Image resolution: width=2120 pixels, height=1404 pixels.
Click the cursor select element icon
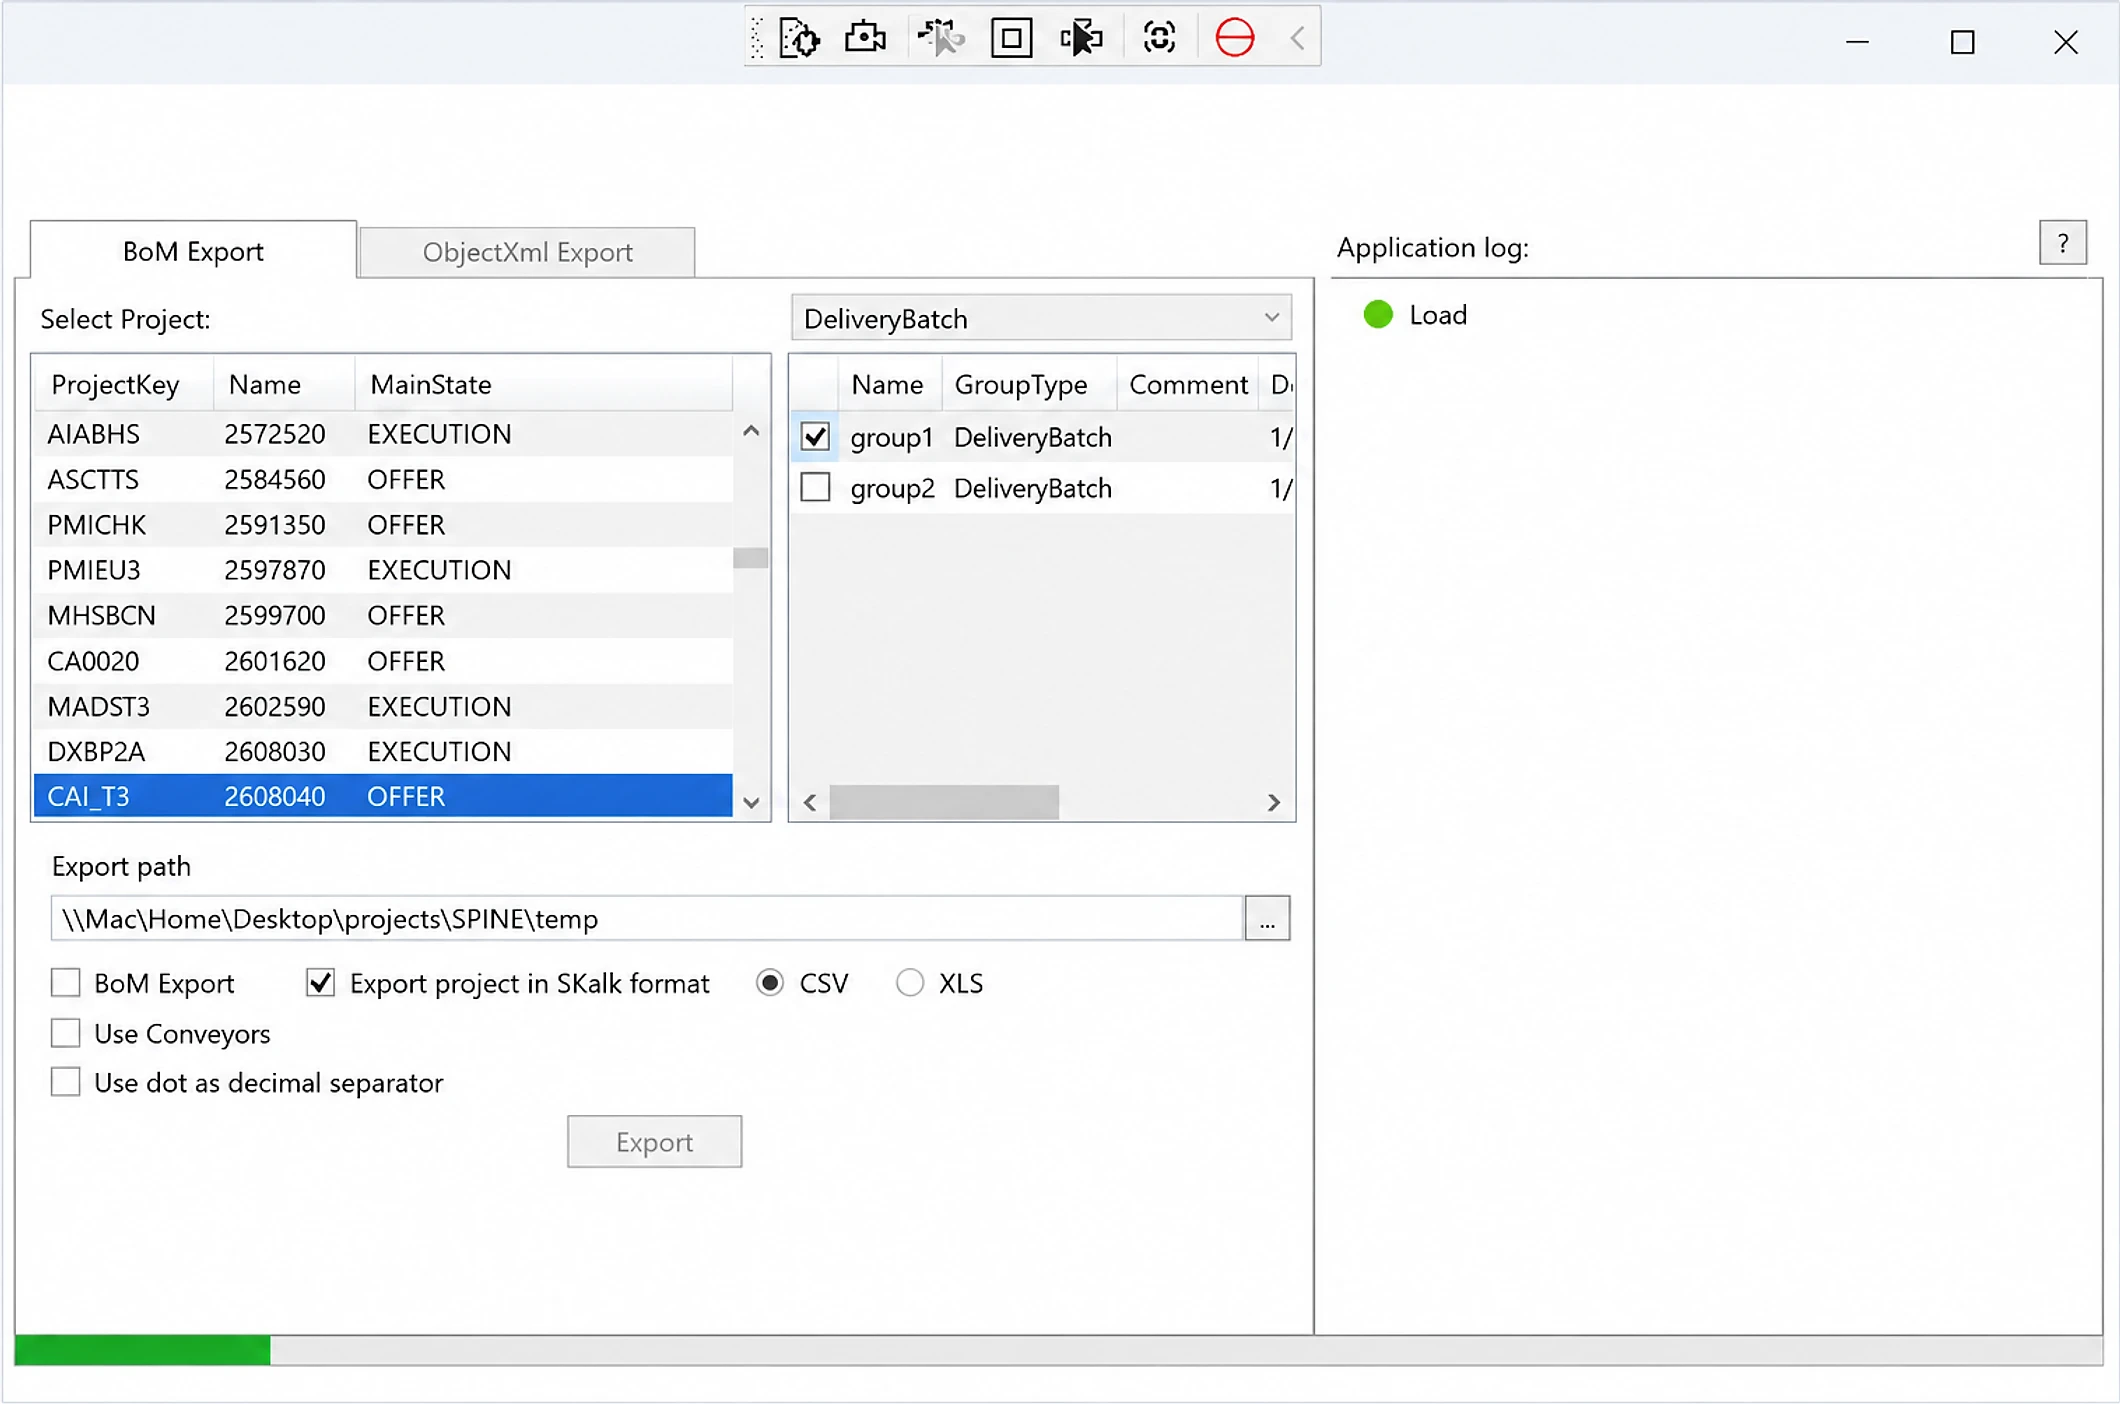1081,39
